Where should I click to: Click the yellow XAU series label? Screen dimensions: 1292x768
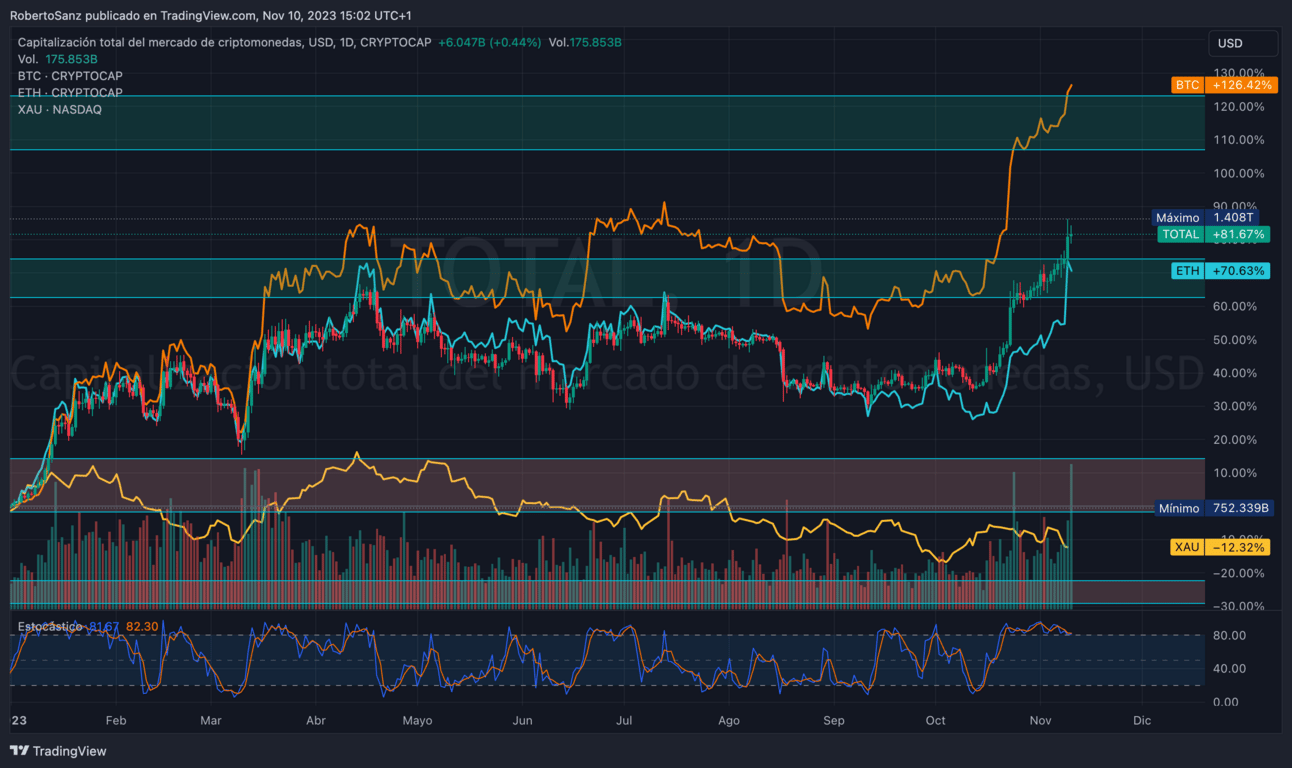click(1187, 547)
